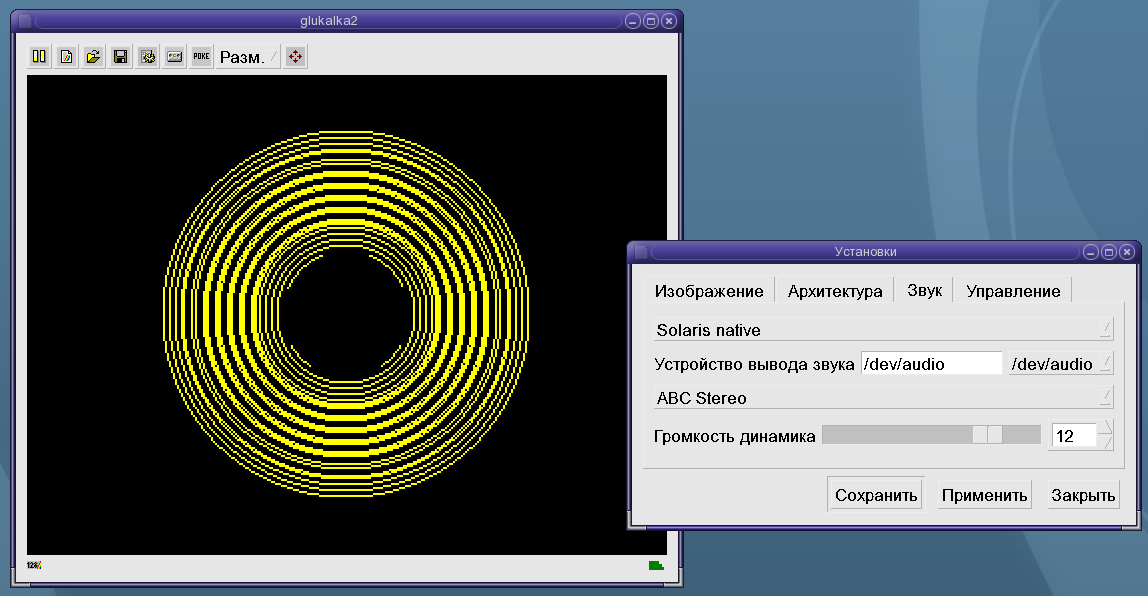The width and height of the screenshot is (1148, 596).
Task: Open the glukalka2 window menu icon
Action: [25, 21]
